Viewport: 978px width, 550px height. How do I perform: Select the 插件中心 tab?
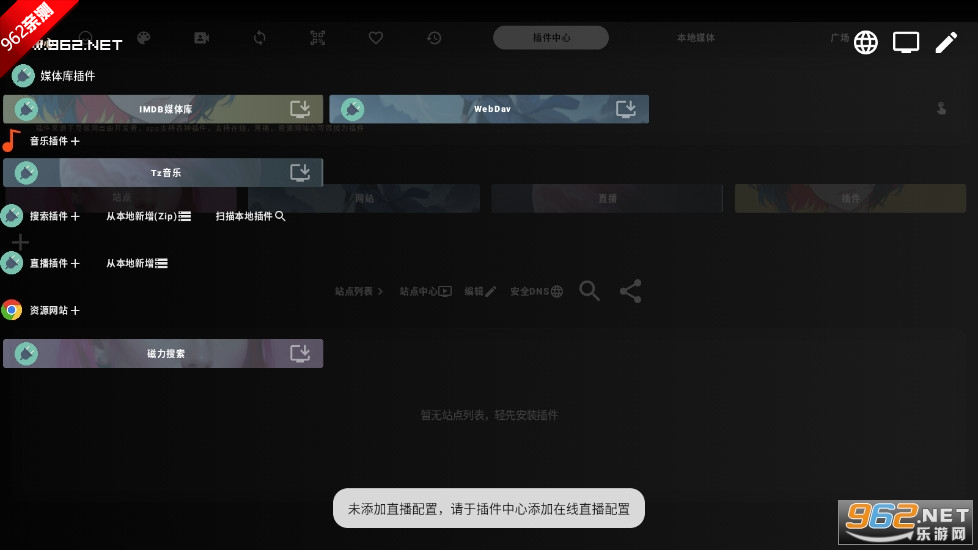[551, 37]
